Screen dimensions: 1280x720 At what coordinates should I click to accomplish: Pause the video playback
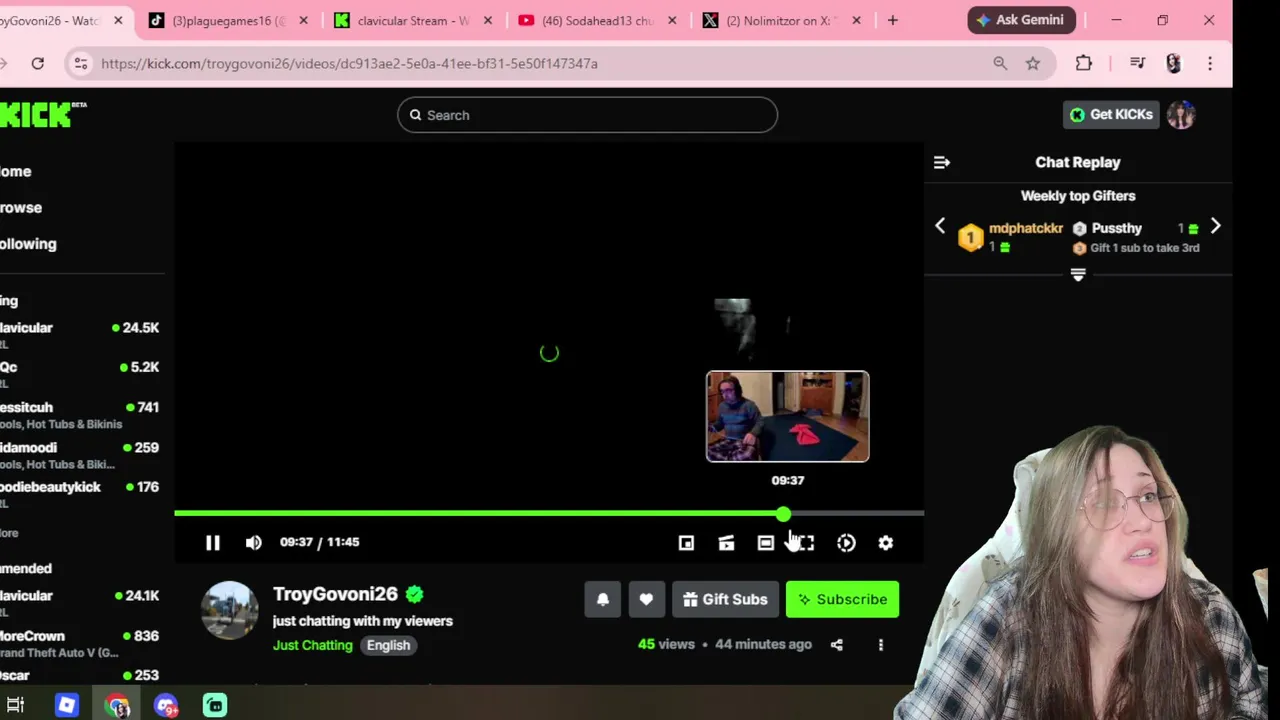(212, 542)
